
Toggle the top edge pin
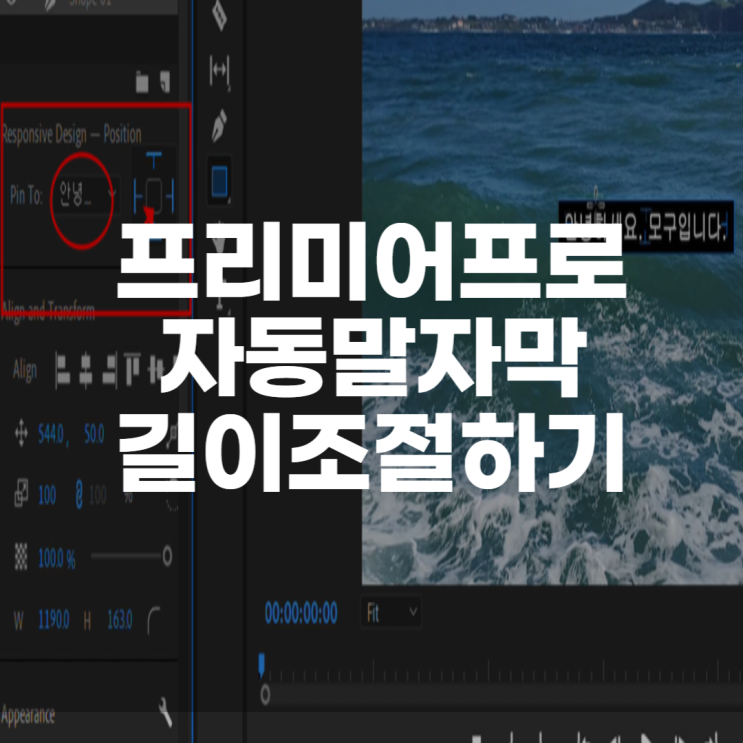coord(154,161)
